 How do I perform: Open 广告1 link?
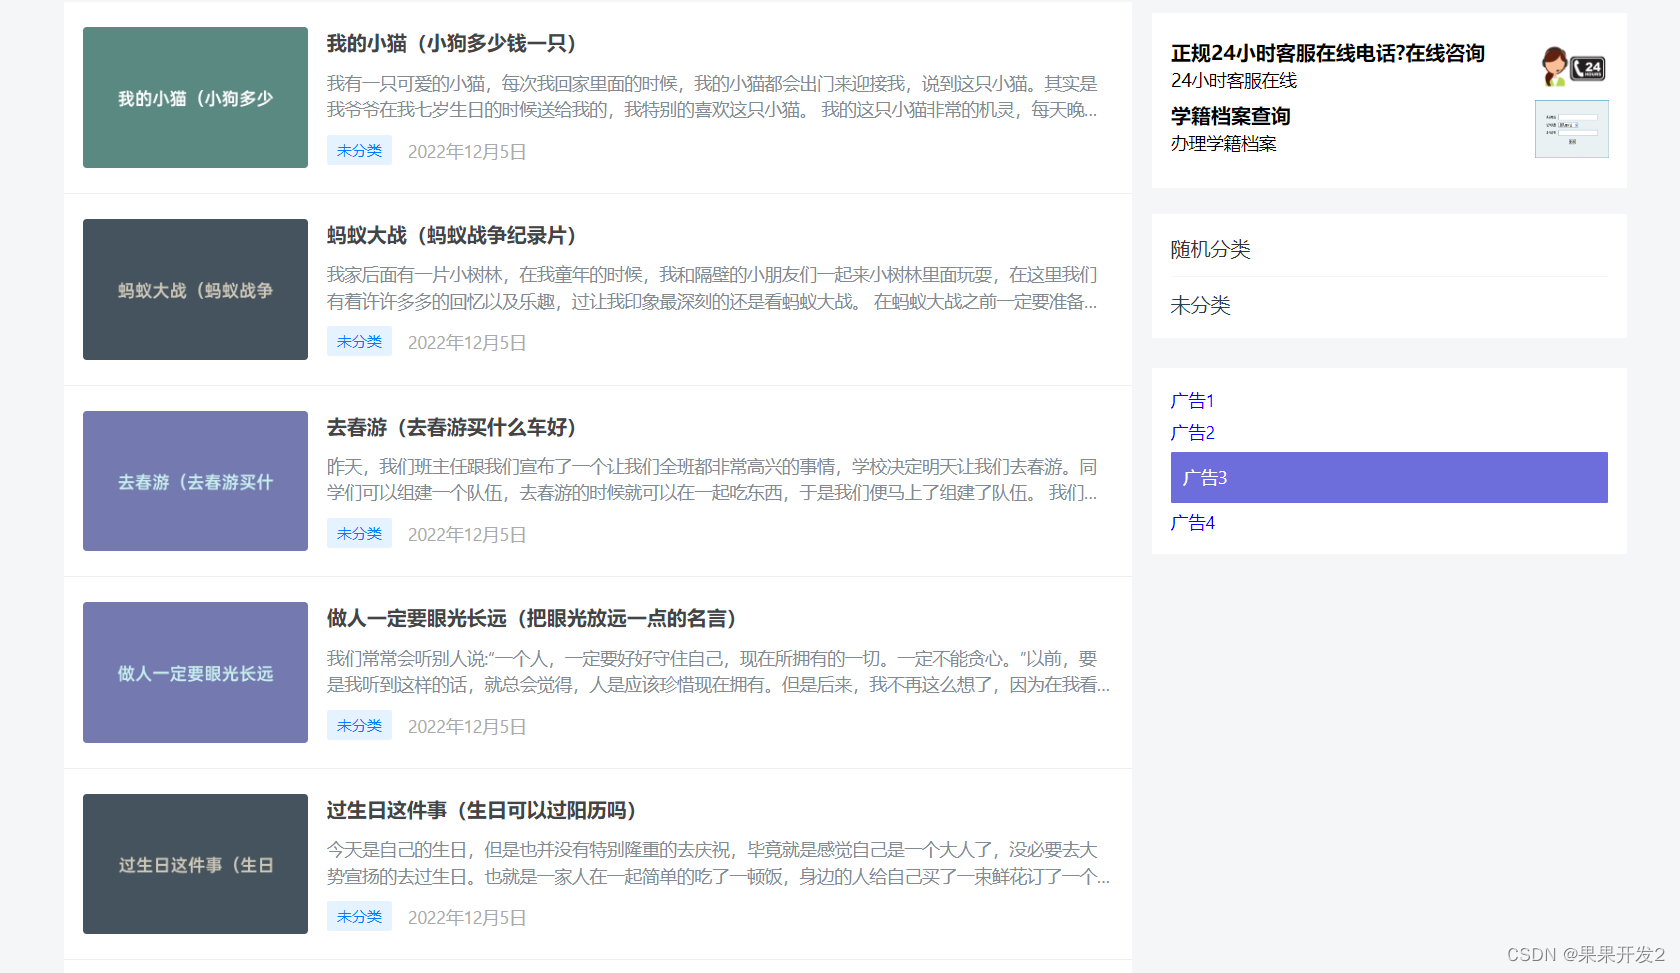coord(1192,400)
